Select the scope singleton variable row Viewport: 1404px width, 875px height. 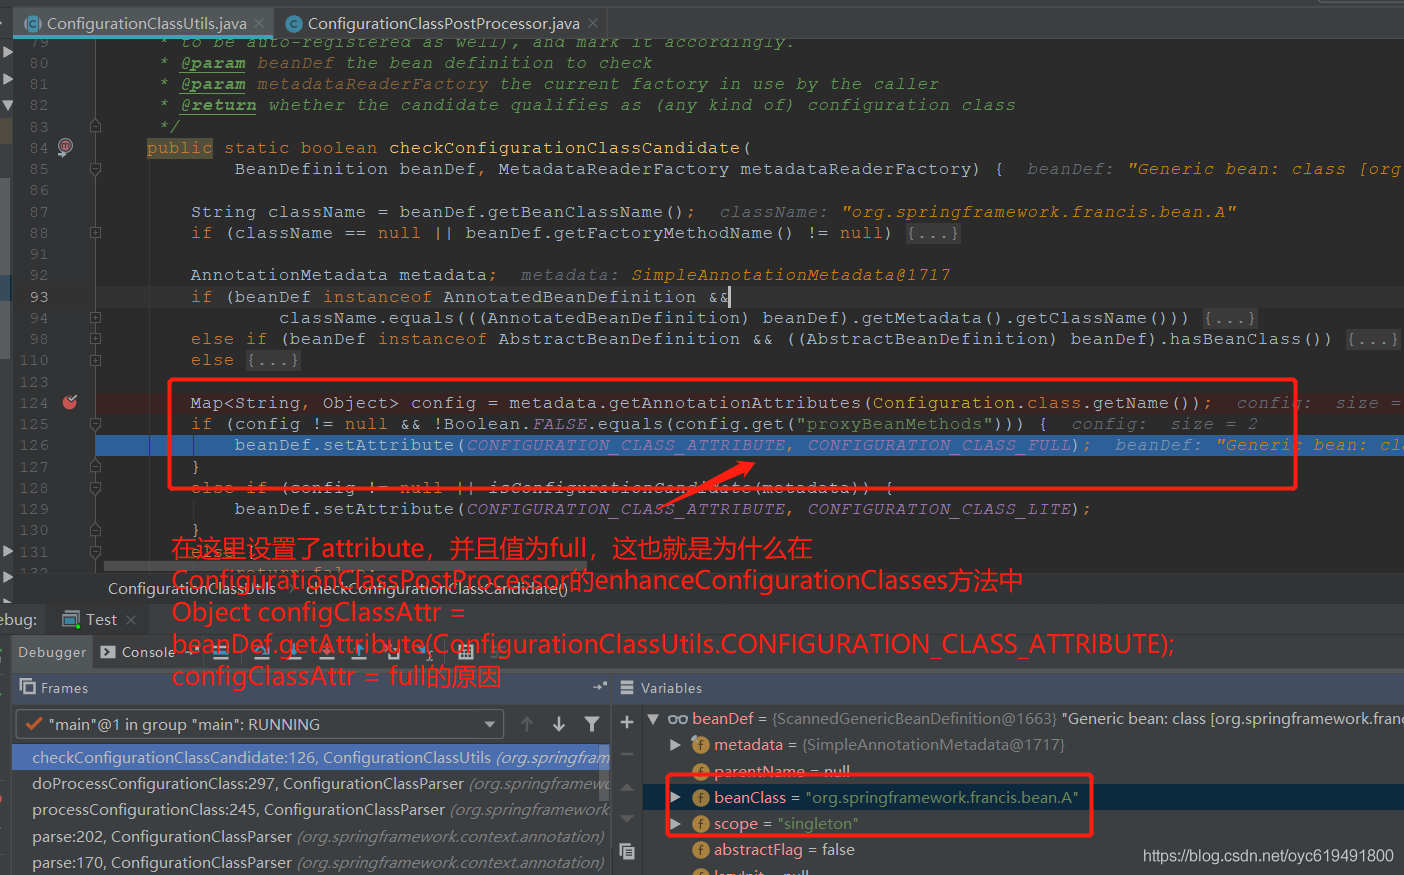click(1025, 823)
